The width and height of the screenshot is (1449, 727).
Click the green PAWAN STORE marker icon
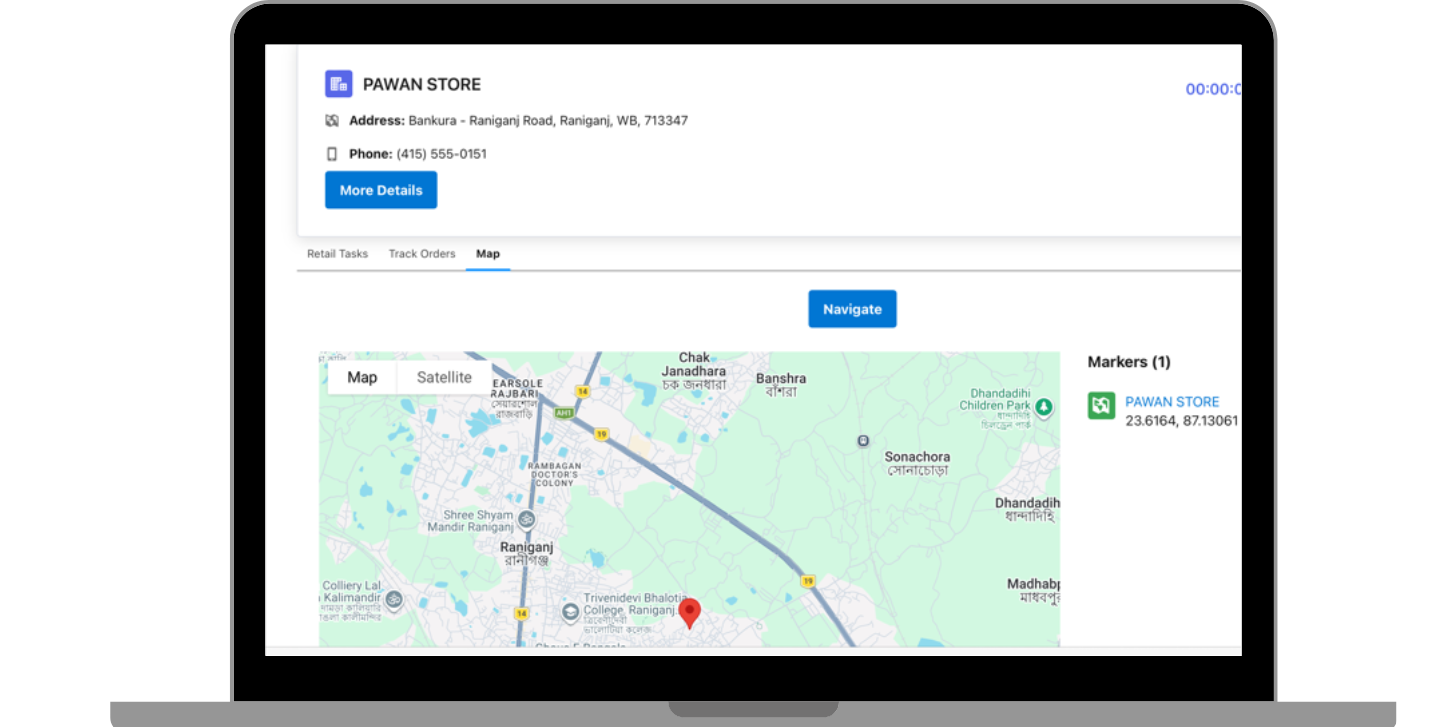[1101, 405]
